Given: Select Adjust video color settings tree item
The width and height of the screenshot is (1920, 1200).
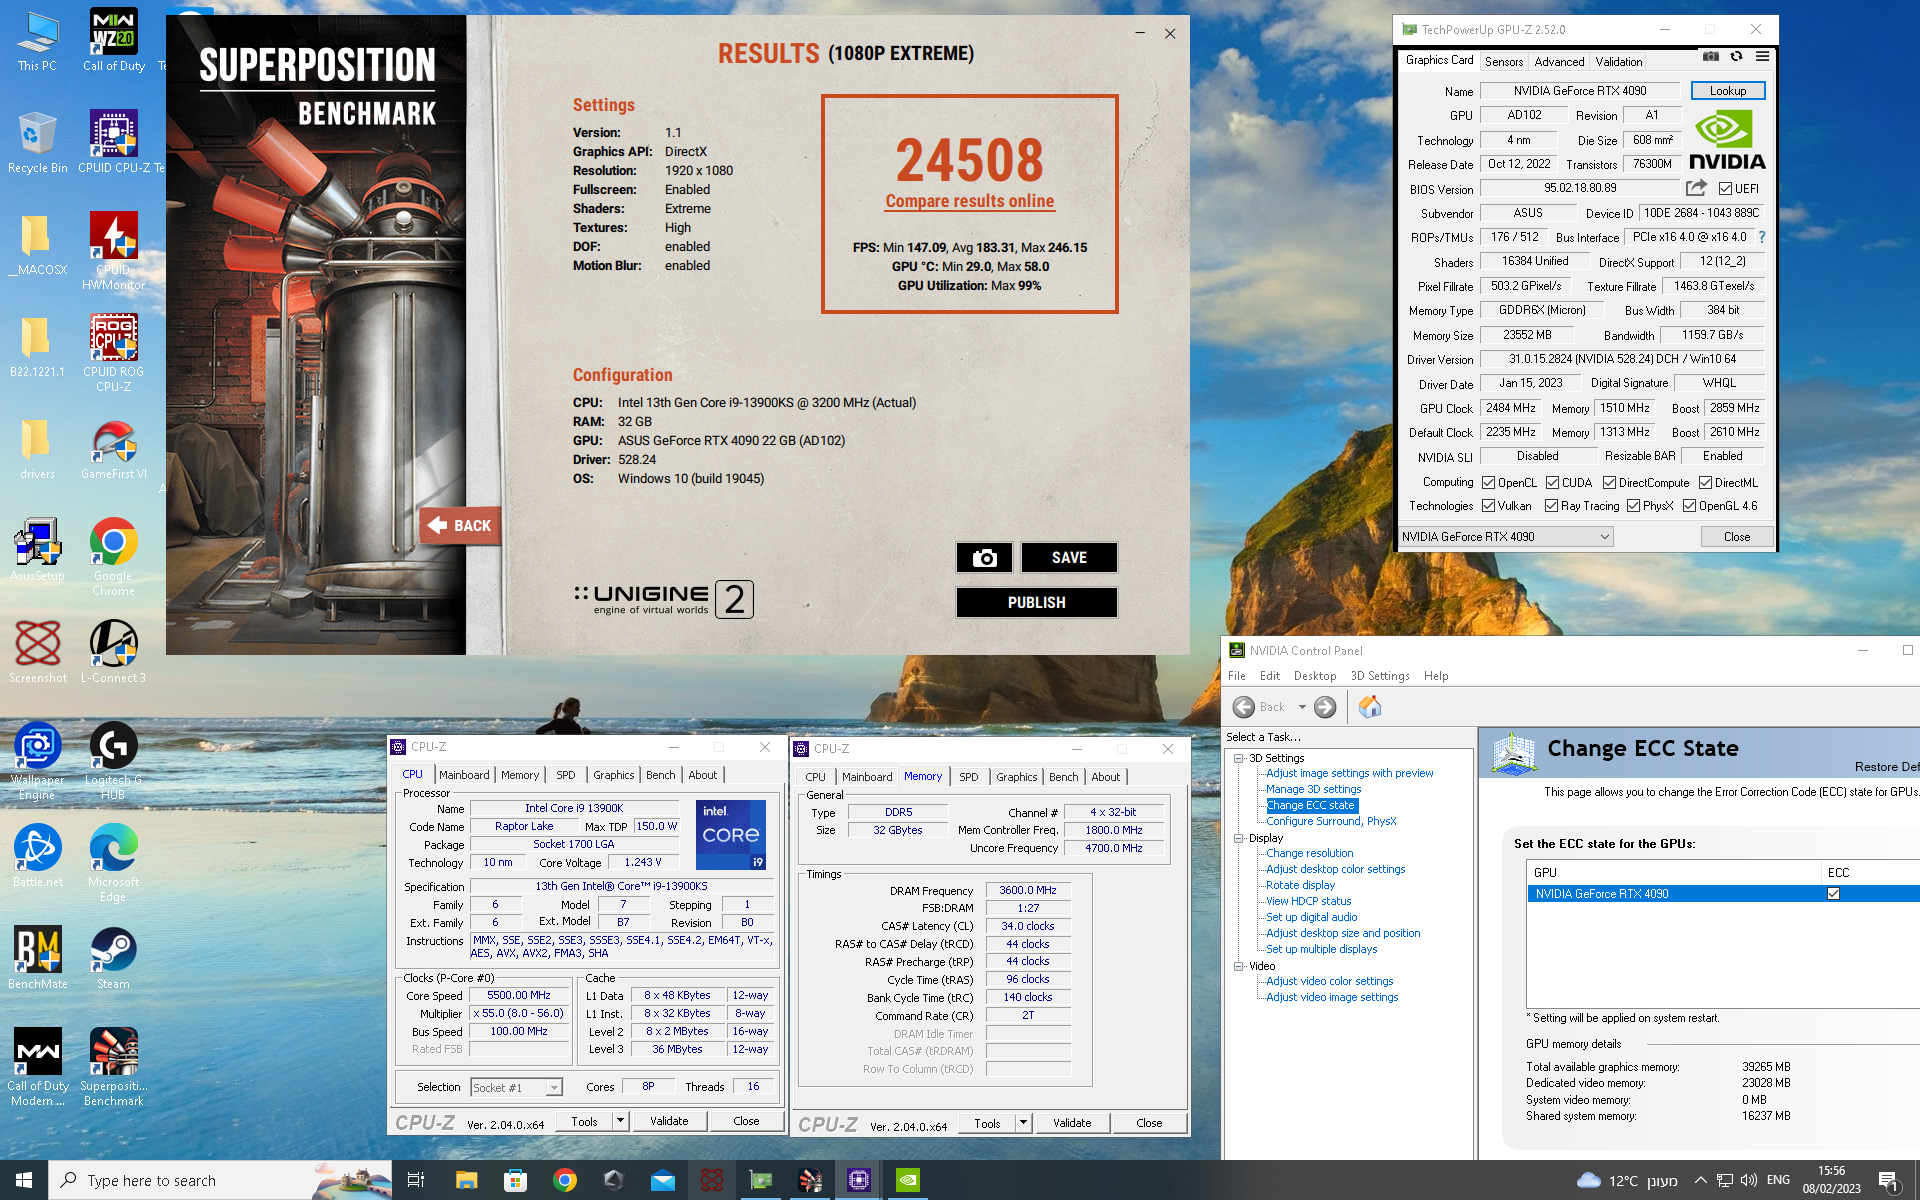Looking at the screenshot, I should click(x=1329, y=981).
